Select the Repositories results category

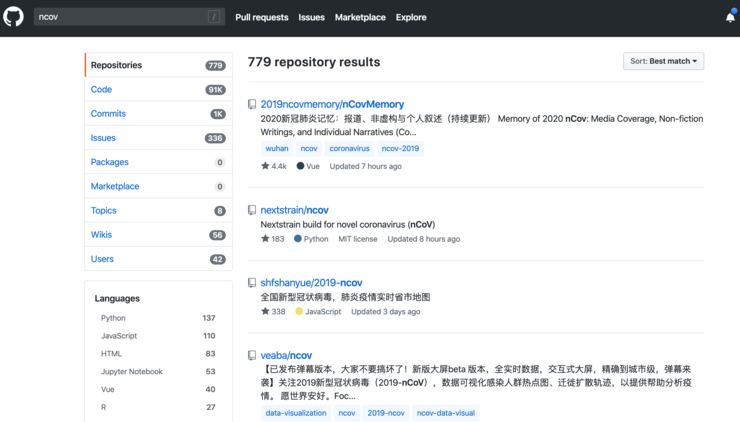(159, 65)
